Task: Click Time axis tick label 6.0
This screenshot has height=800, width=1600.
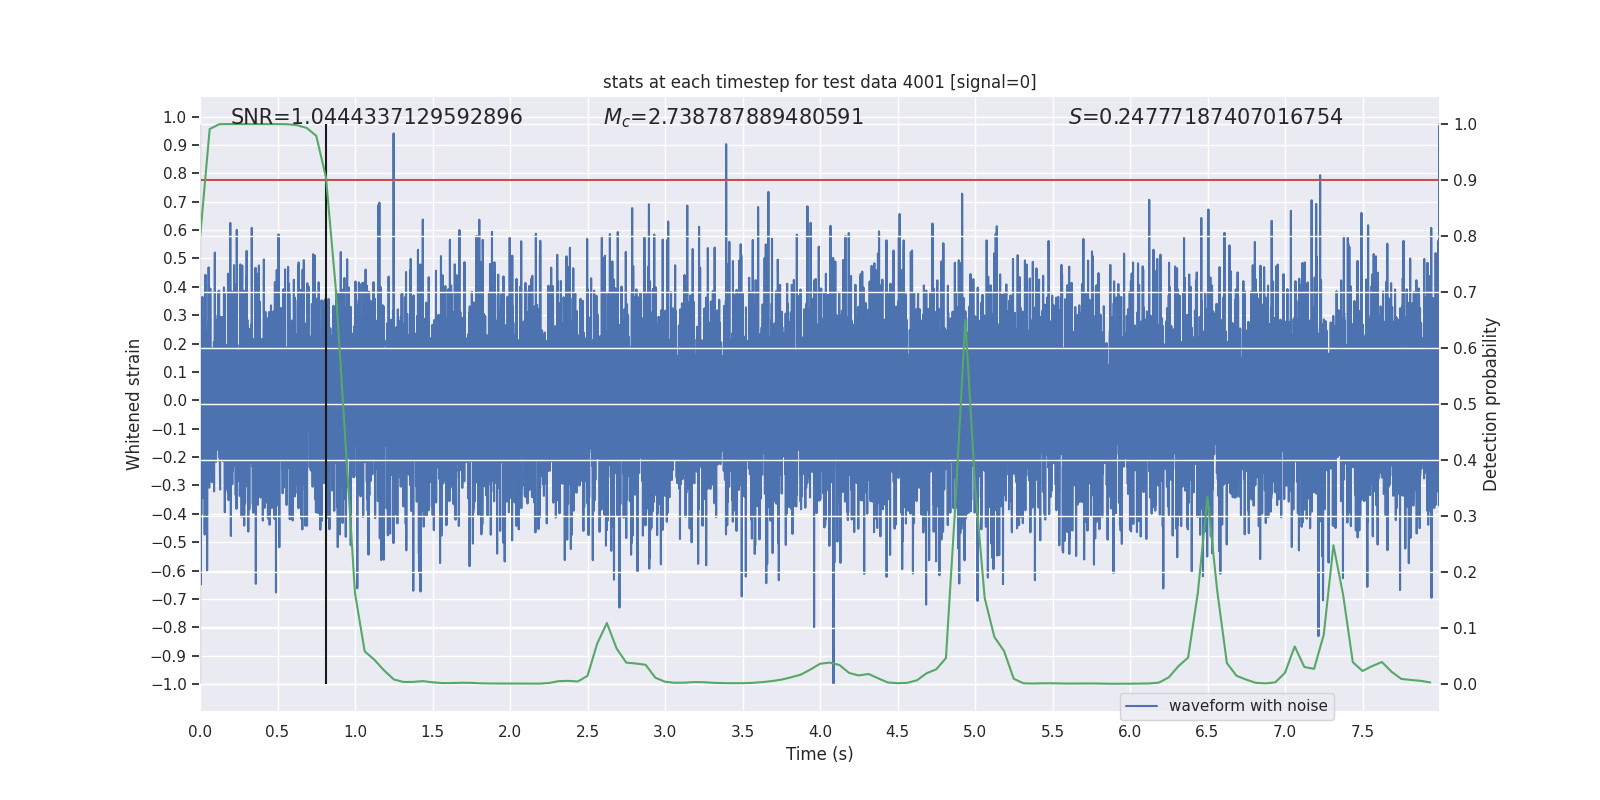Action: [1130, 731]
